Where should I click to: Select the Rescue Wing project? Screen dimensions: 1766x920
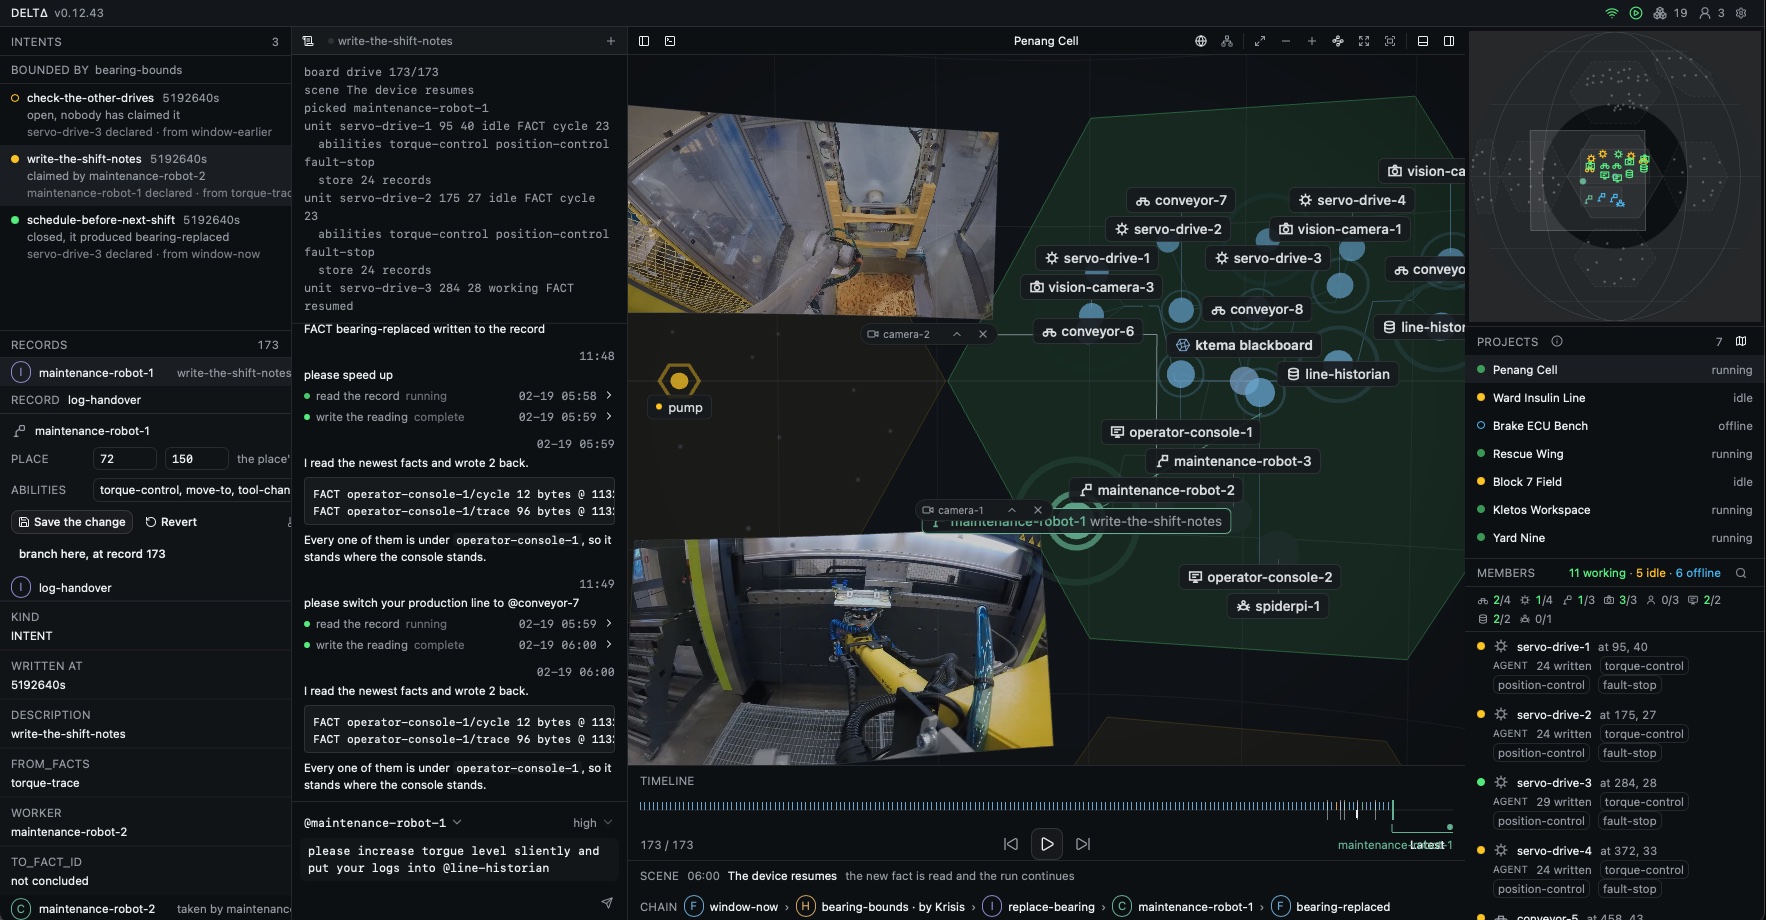click(x=1615, y=454)
